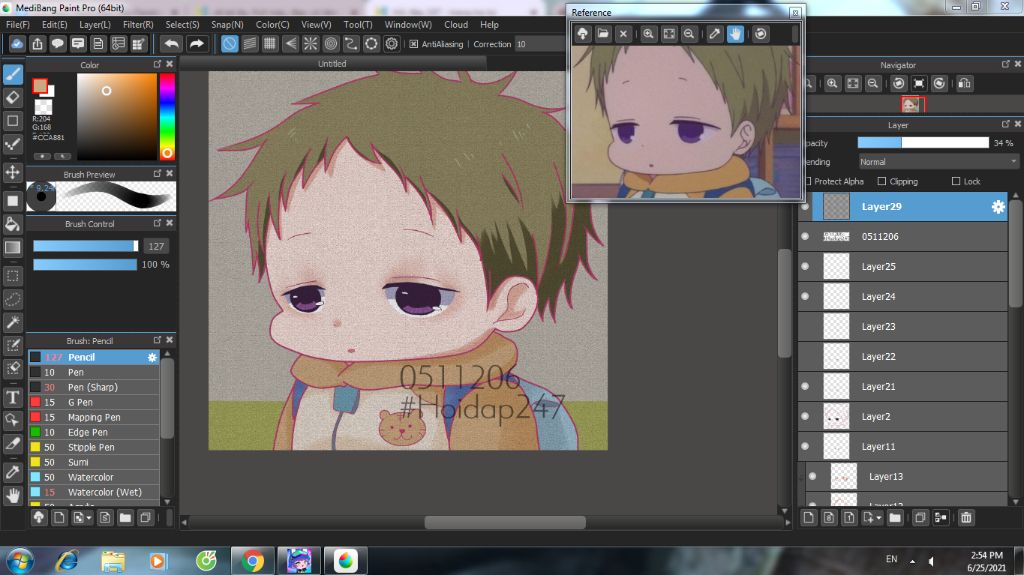Select the Gradient tool
This screenshot has width=1024, height=575.
pos(12,247)
